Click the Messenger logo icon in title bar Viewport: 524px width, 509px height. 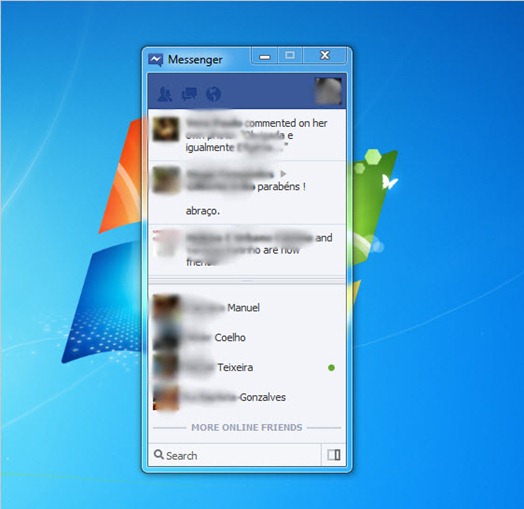156,60
